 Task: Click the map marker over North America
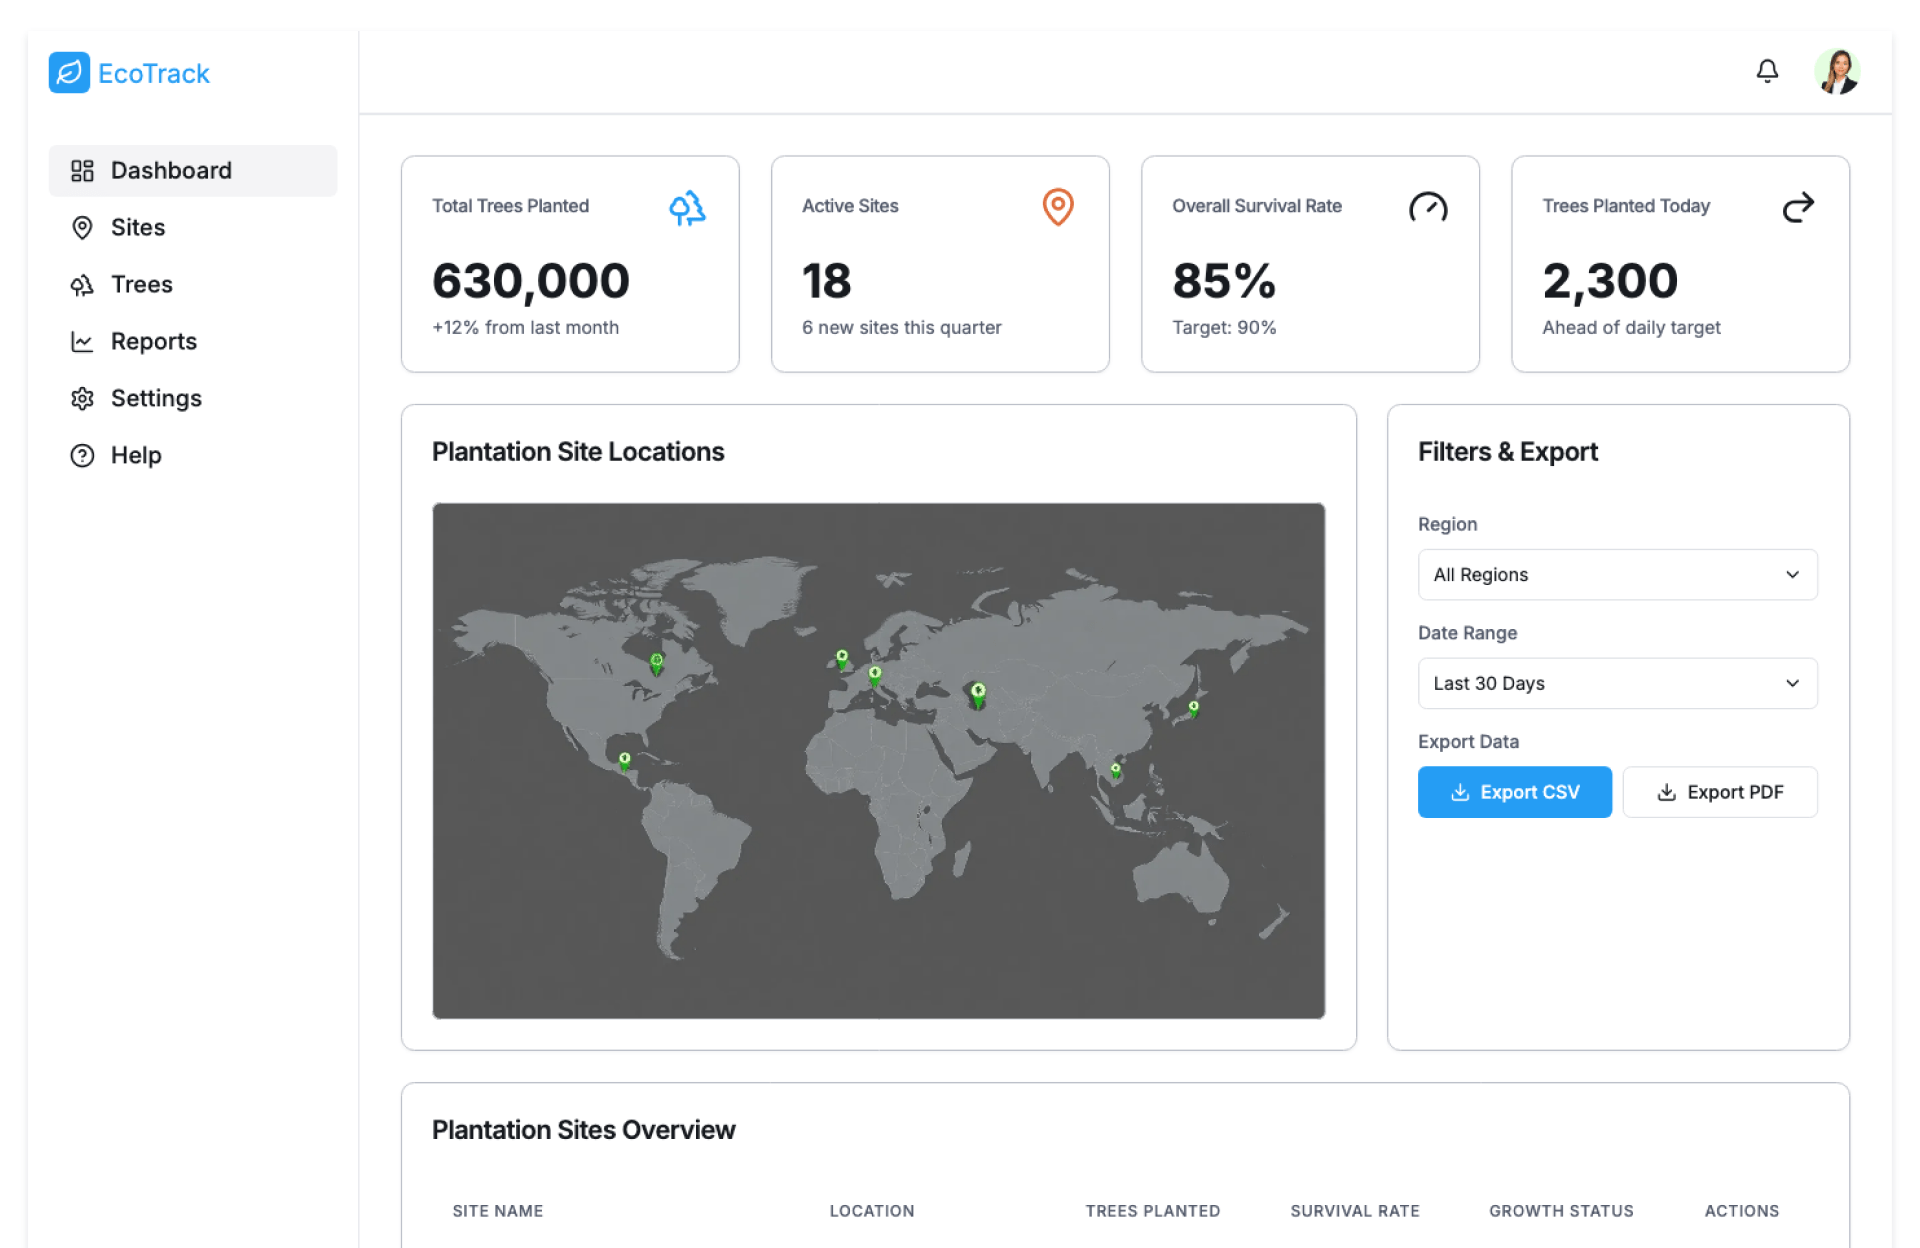[656, 663]
